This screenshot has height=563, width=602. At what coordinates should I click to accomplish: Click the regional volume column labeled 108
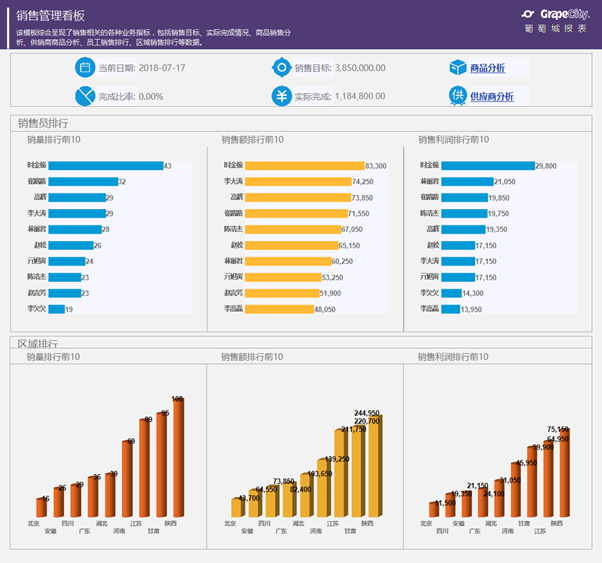pyautogui.click(x=179, y=458)
